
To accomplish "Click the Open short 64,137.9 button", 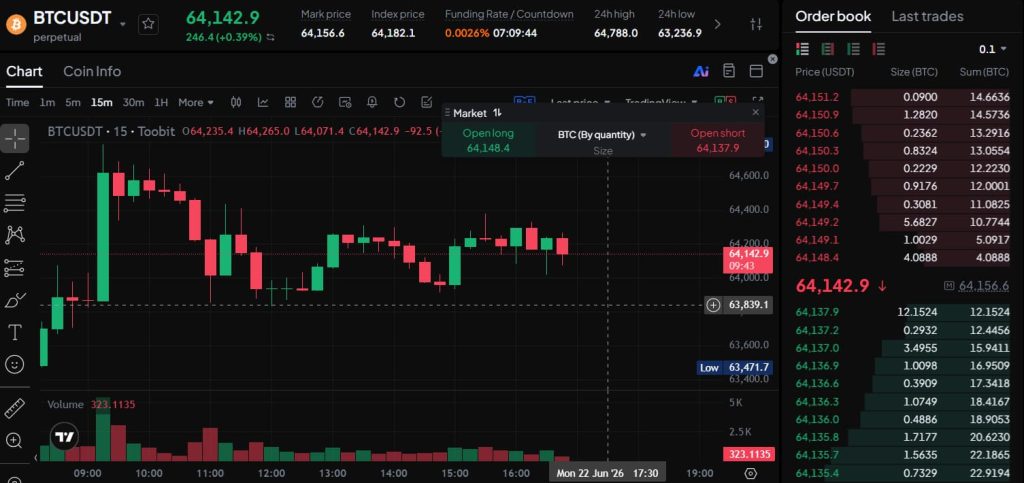I will (x=718, y=140).
